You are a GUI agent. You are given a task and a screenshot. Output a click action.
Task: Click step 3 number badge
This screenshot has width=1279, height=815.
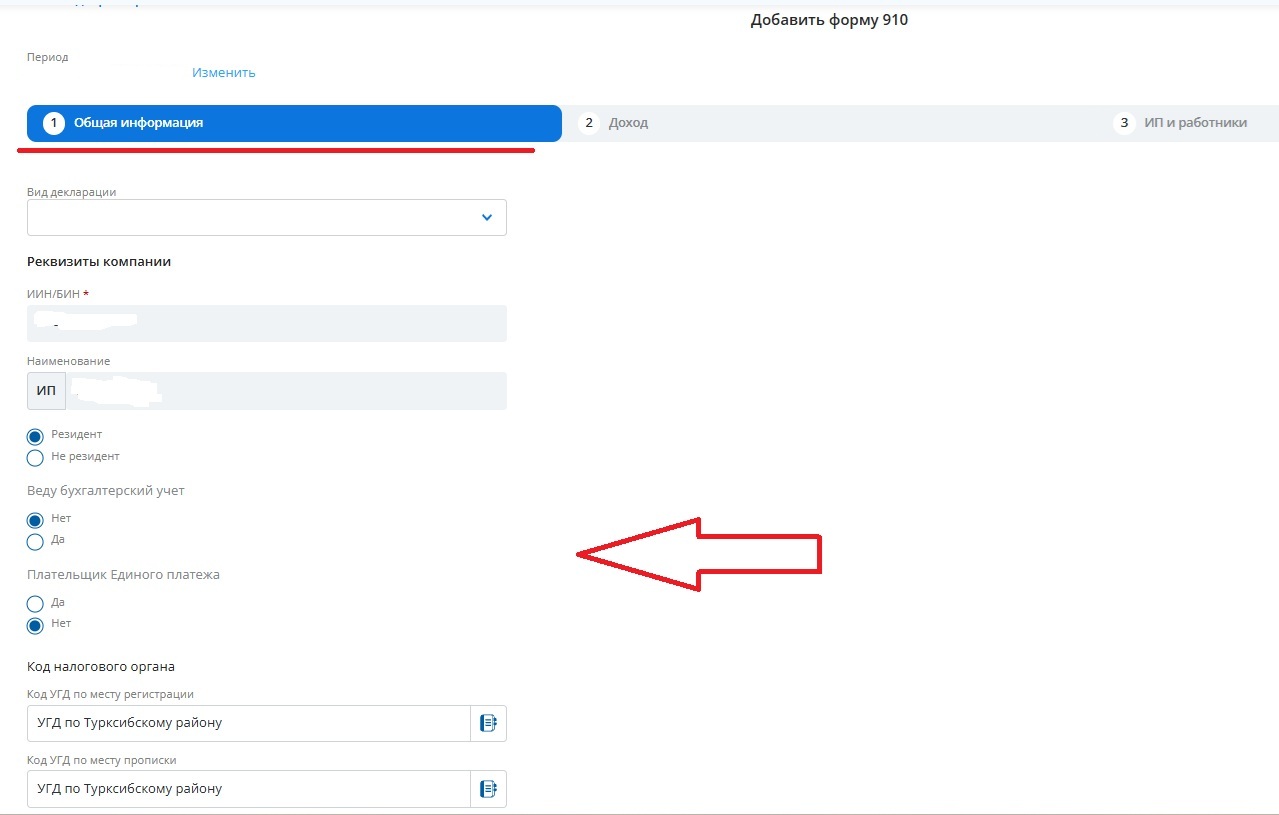[1124, 123]
